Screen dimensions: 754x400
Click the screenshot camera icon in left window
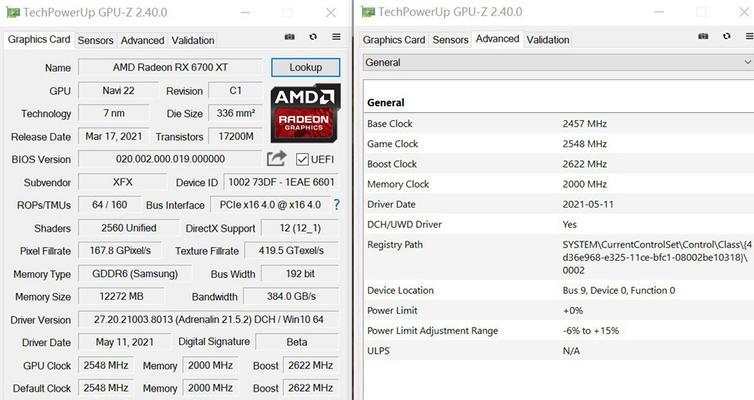click(x=289, y=37)
